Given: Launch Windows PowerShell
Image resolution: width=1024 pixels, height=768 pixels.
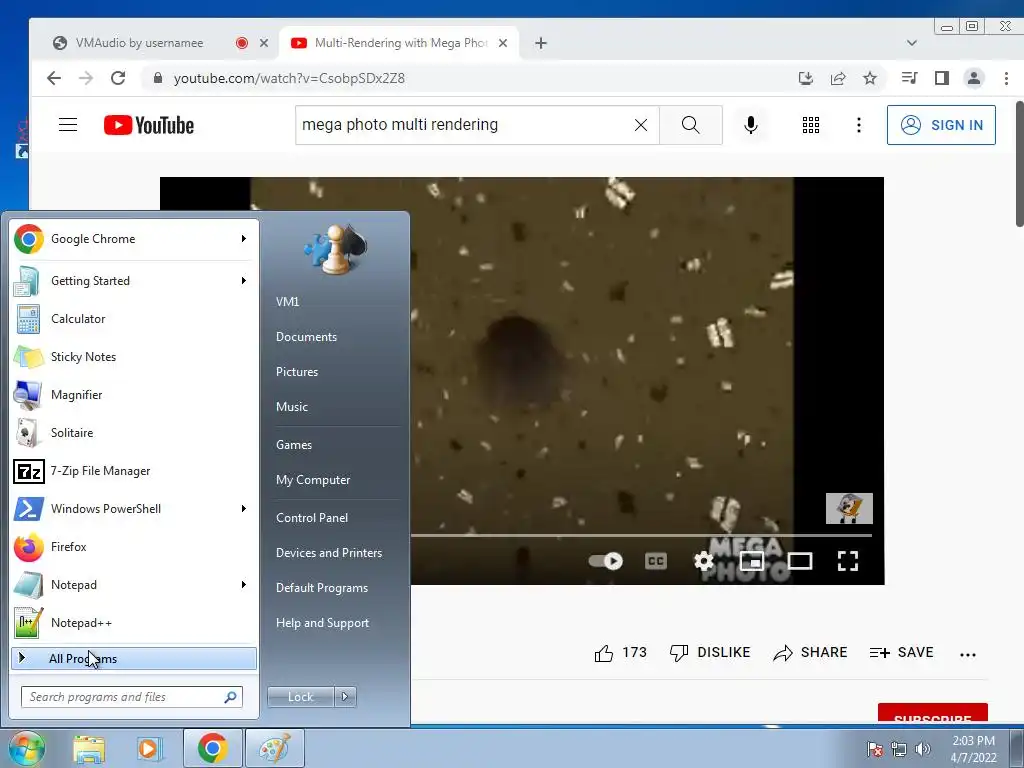Looking at the screenshot, I should coord(133,509).
